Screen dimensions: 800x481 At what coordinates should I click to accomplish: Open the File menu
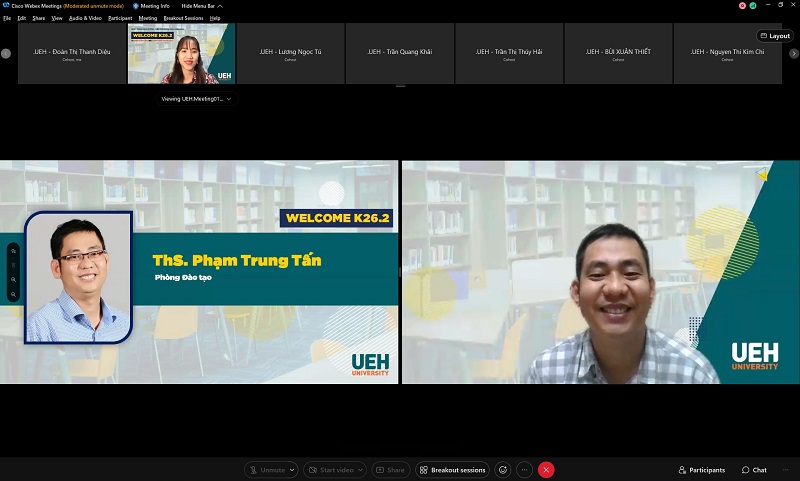point(7,18)
